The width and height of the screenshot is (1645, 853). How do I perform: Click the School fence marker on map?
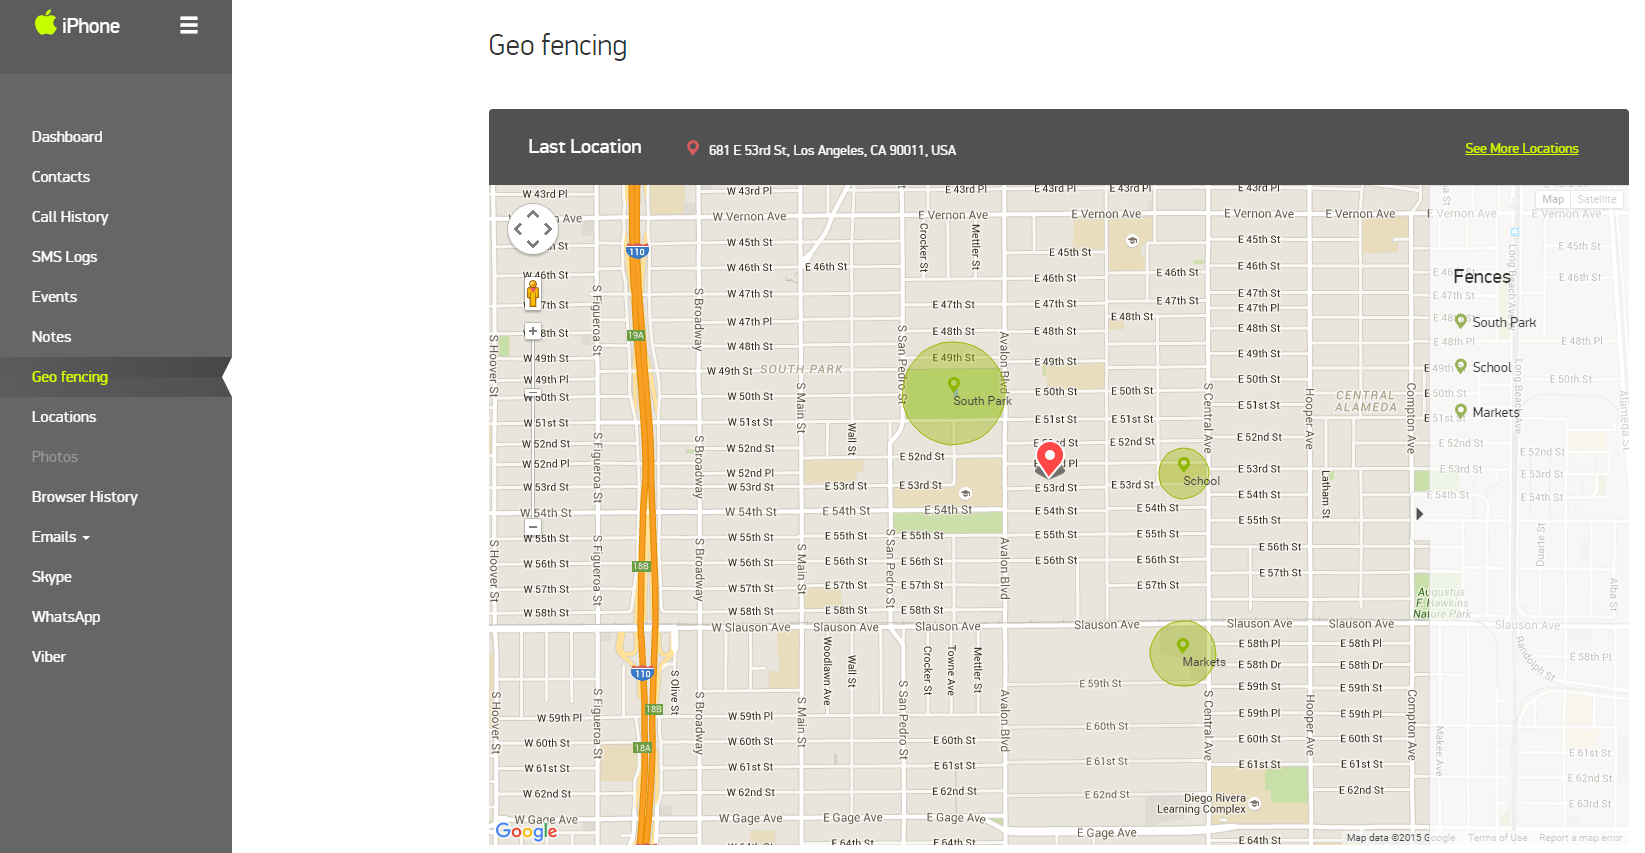tap(1184, 465)
